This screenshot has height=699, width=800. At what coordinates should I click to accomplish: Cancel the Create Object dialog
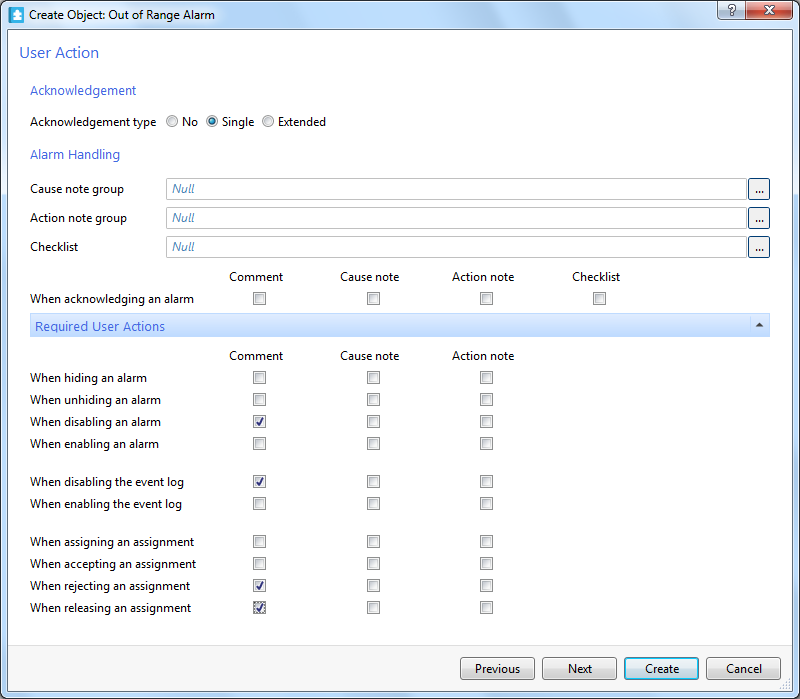pyautogui.click(x=743, y=669)
